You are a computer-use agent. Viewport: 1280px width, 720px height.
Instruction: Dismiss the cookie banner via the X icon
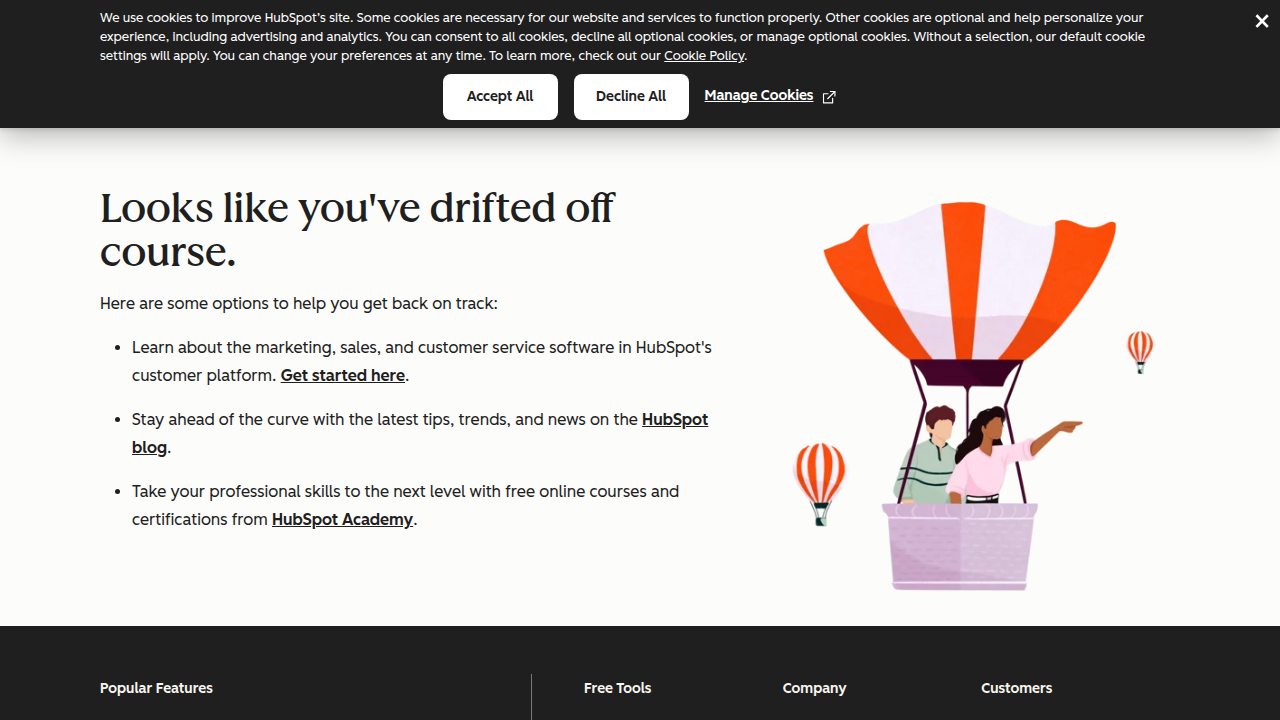click(1261, 21)
